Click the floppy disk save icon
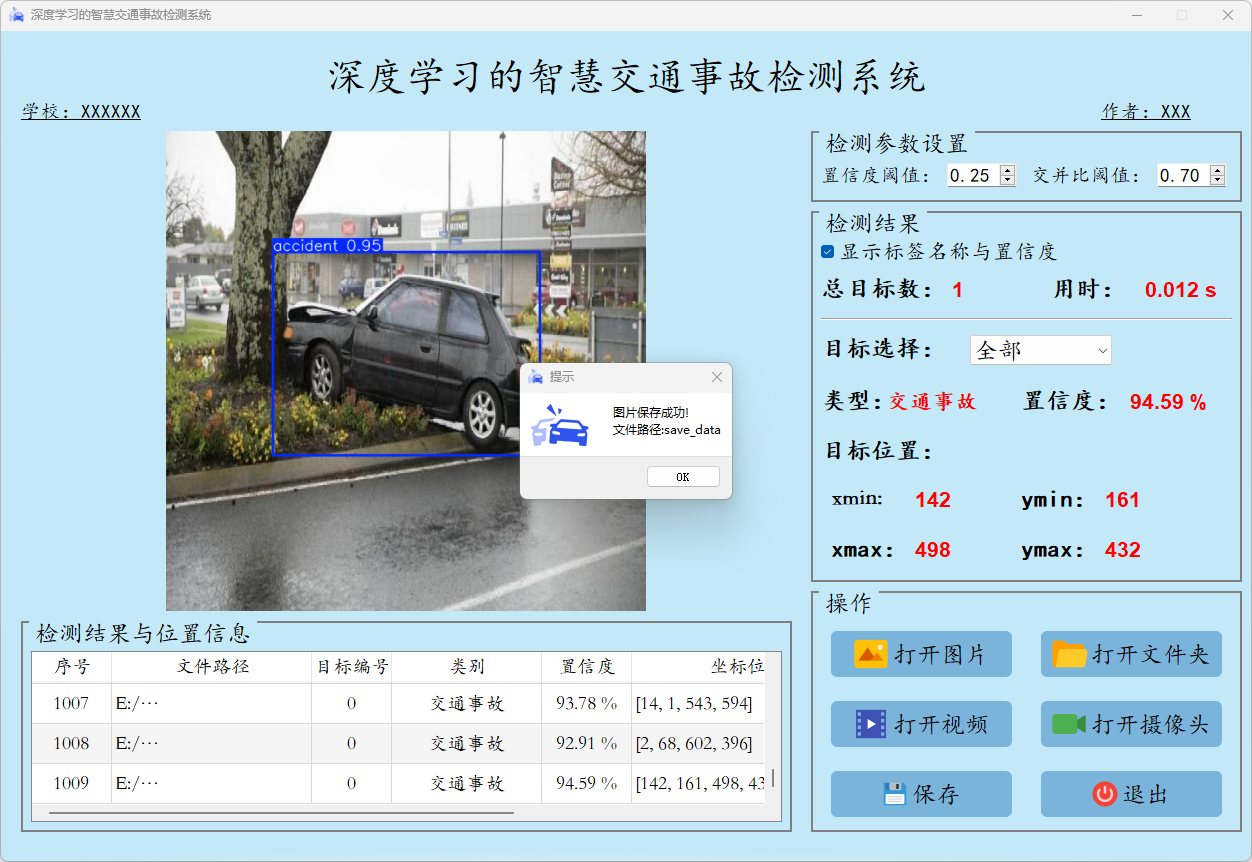This screenshot has height=862, width=1252. click(894, 794)
